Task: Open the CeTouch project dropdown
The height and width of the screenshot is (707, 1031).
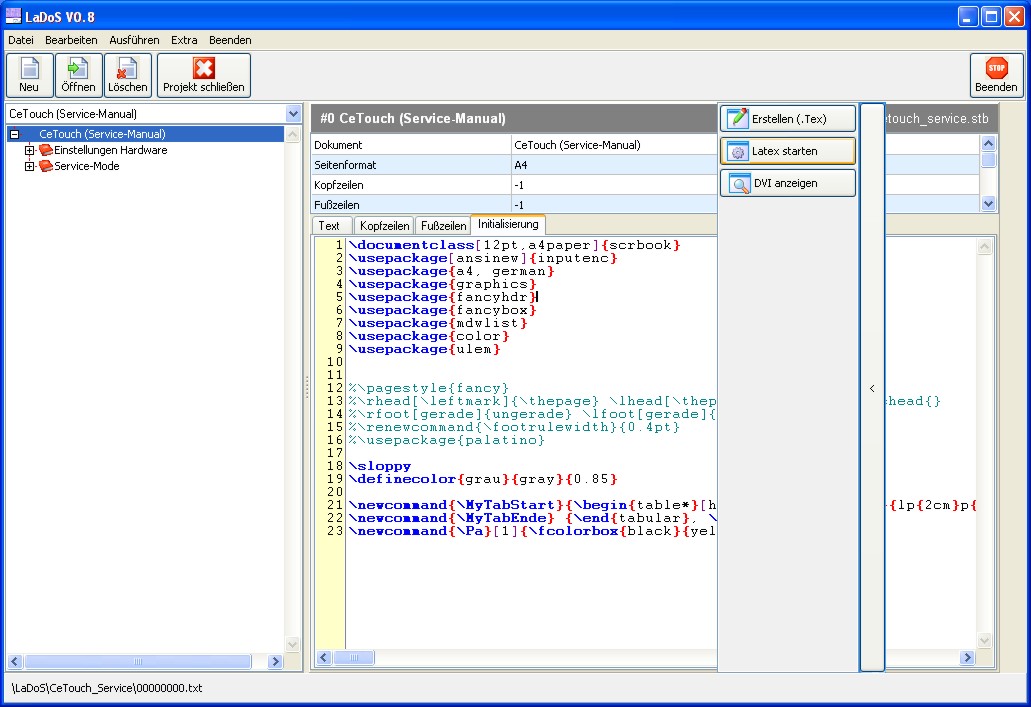Action: coord(293,114)
